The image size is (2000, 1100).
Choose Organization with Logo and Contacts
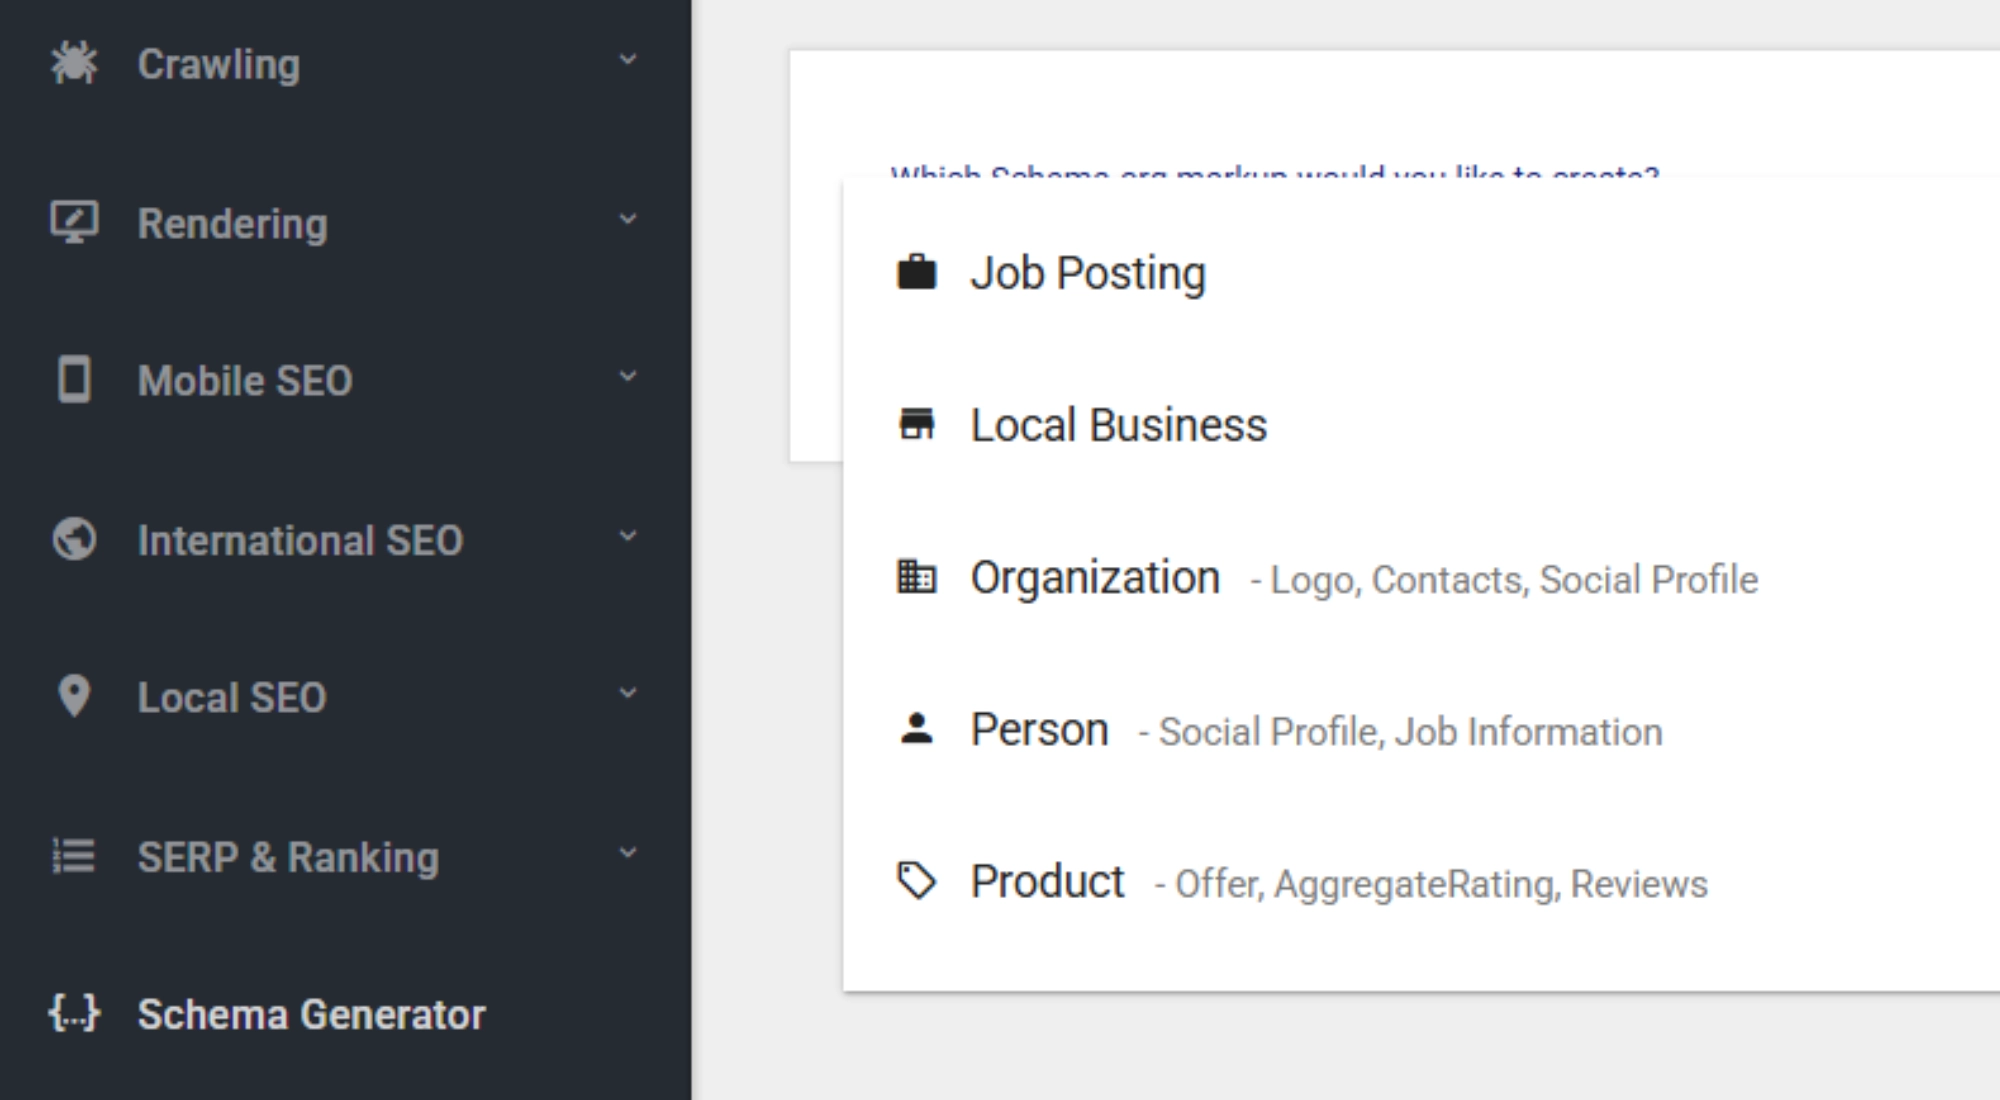point(1094,577)
